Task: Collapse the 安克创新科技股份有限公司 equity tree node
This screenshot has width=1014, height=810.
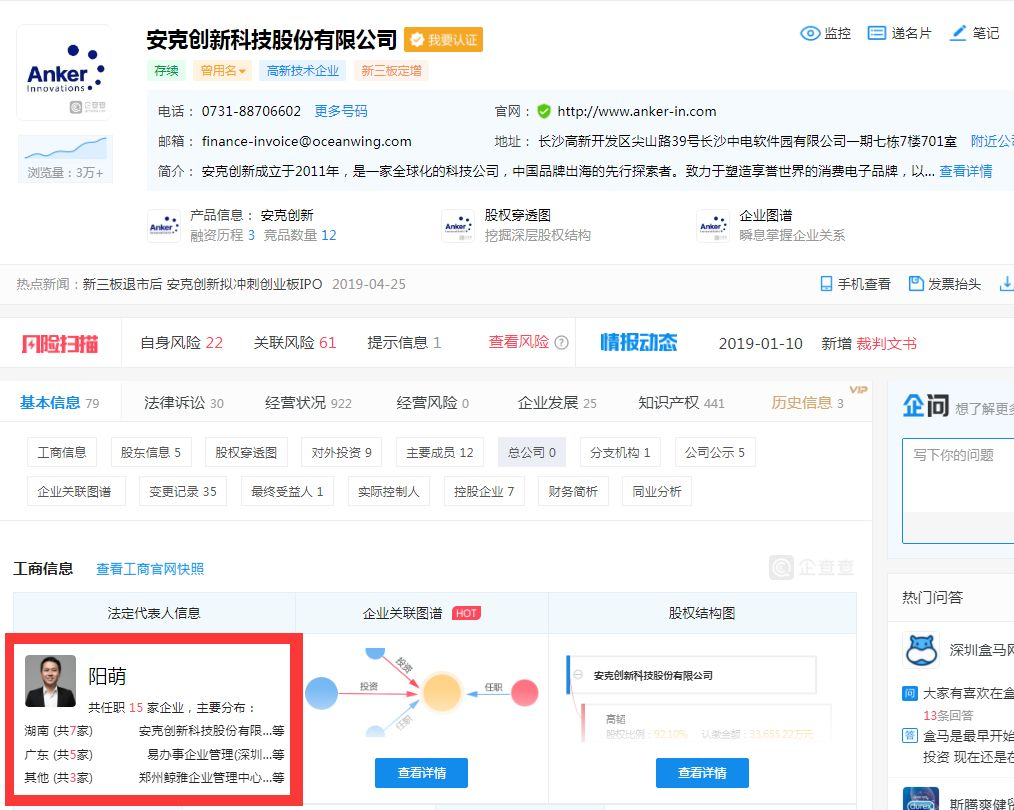Action: [x=578, y=675]
